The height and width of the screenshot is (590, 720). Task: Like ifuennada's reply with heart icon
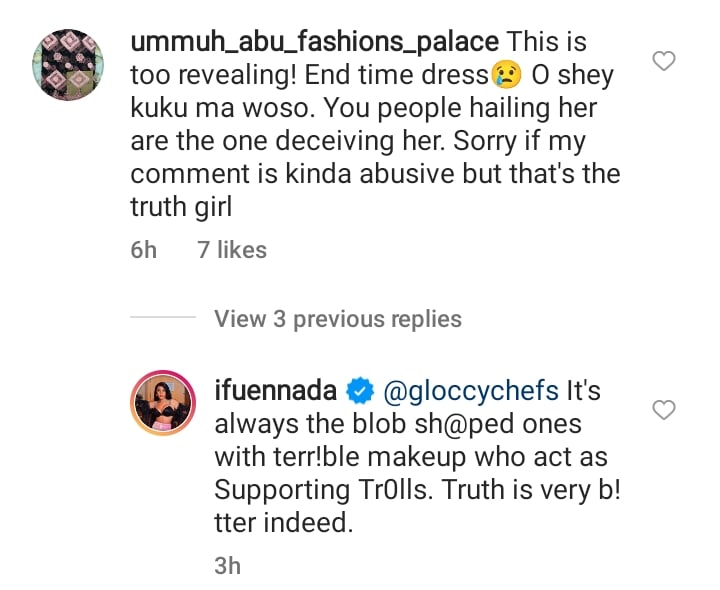pyautogui.click(x=664, y=409)
